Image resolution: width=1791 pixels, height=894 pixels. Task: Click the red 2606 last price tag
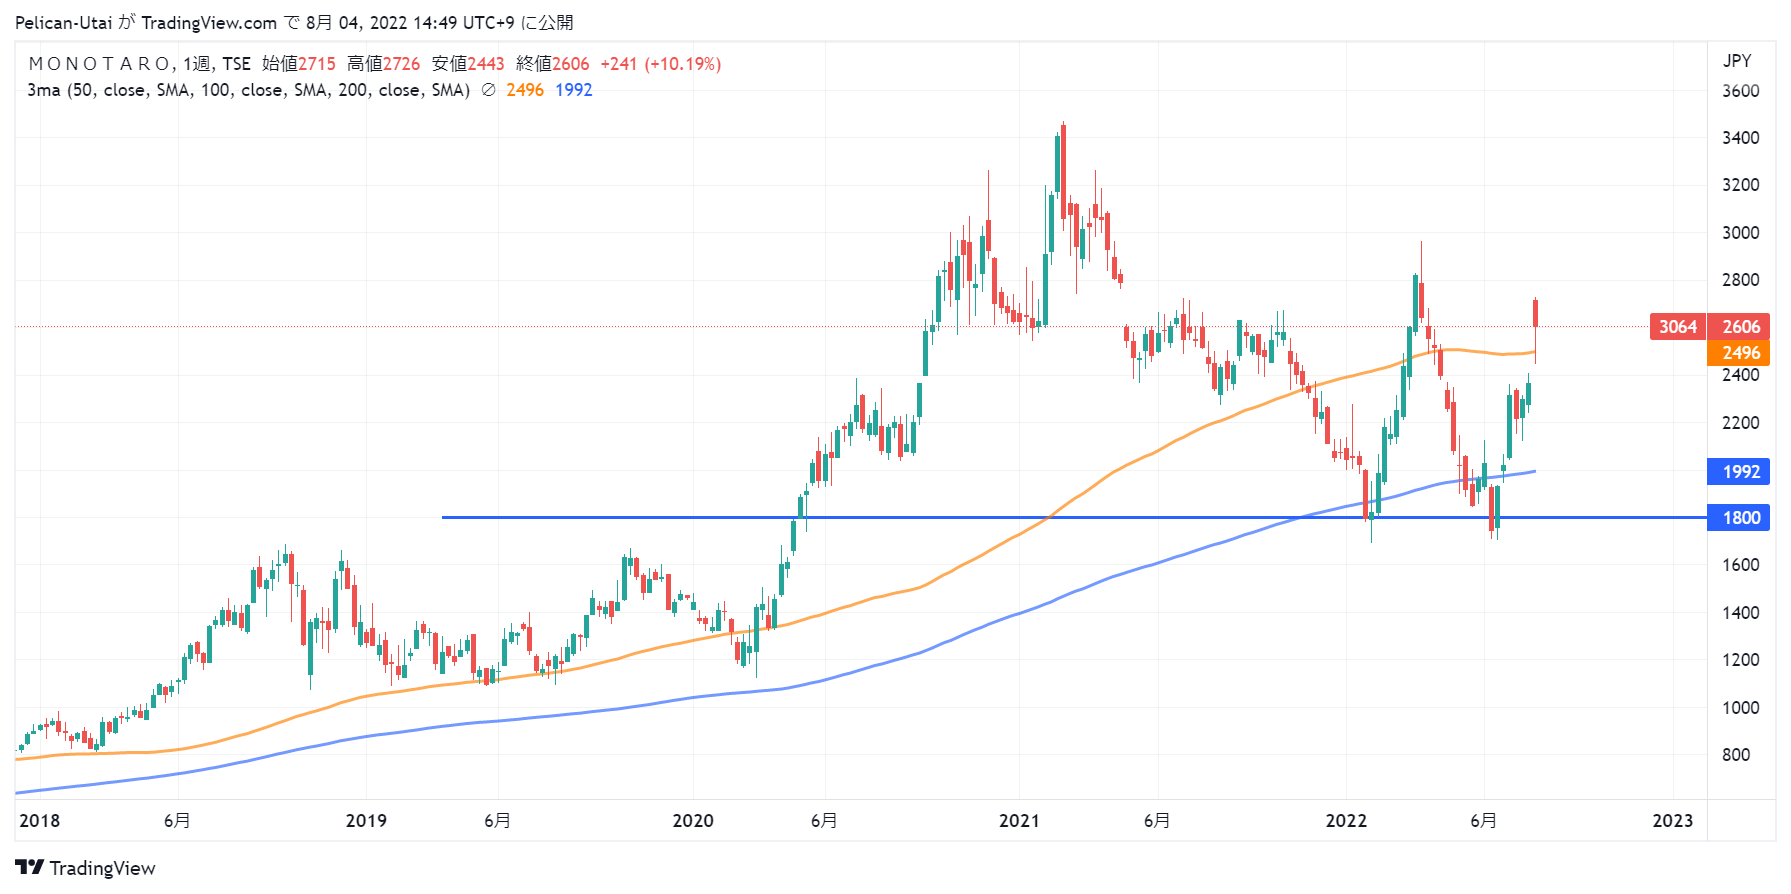click(x=1740, y=327)
